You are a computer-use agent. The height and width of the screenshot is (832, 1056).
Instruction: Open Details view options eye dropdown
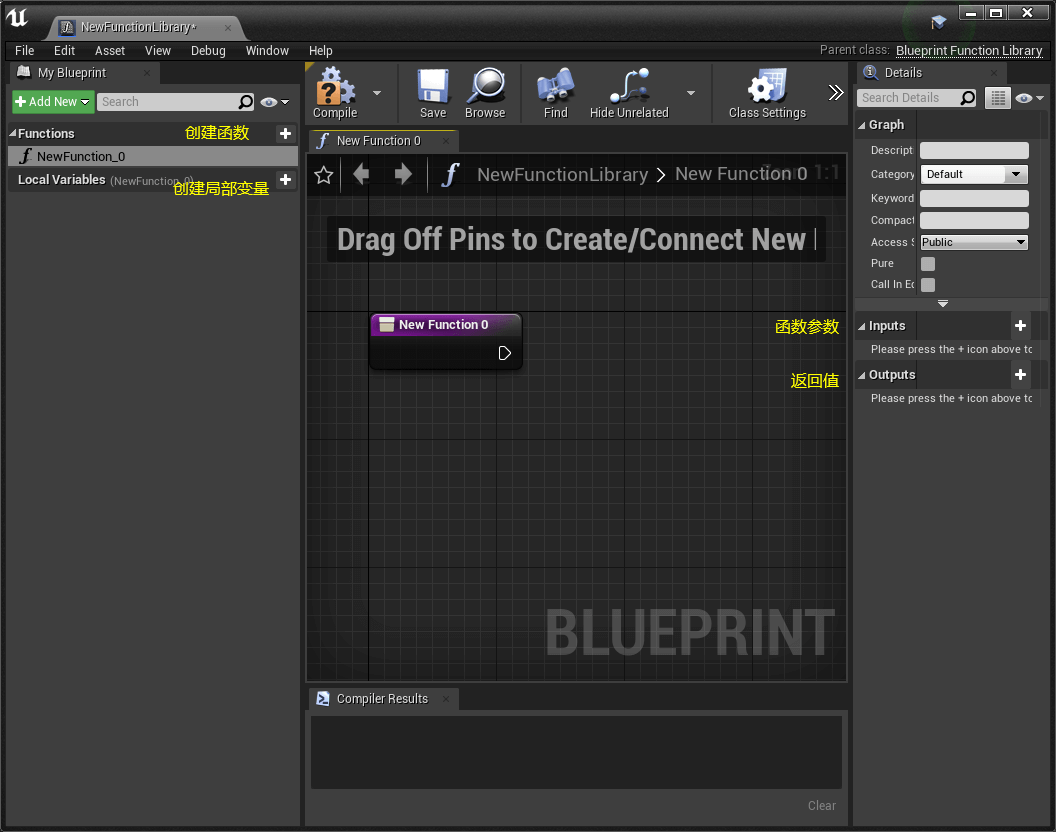[x=1029, y=98]
